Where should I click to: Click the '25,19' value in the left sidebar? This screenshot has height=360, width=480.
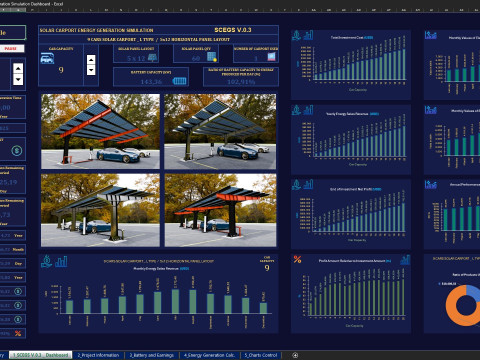[9, 182]
